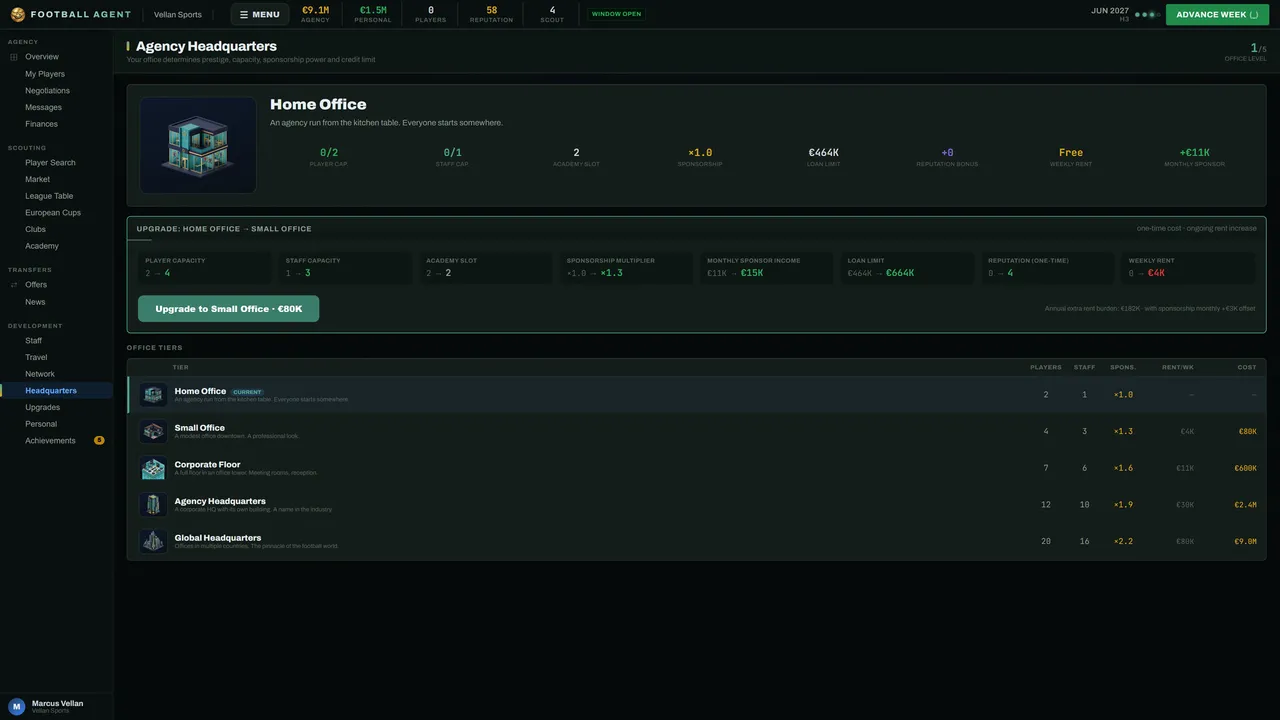Upgrade to Small Office for €80K
Viewport: 1280px width, 720px height.
(229, 309)
